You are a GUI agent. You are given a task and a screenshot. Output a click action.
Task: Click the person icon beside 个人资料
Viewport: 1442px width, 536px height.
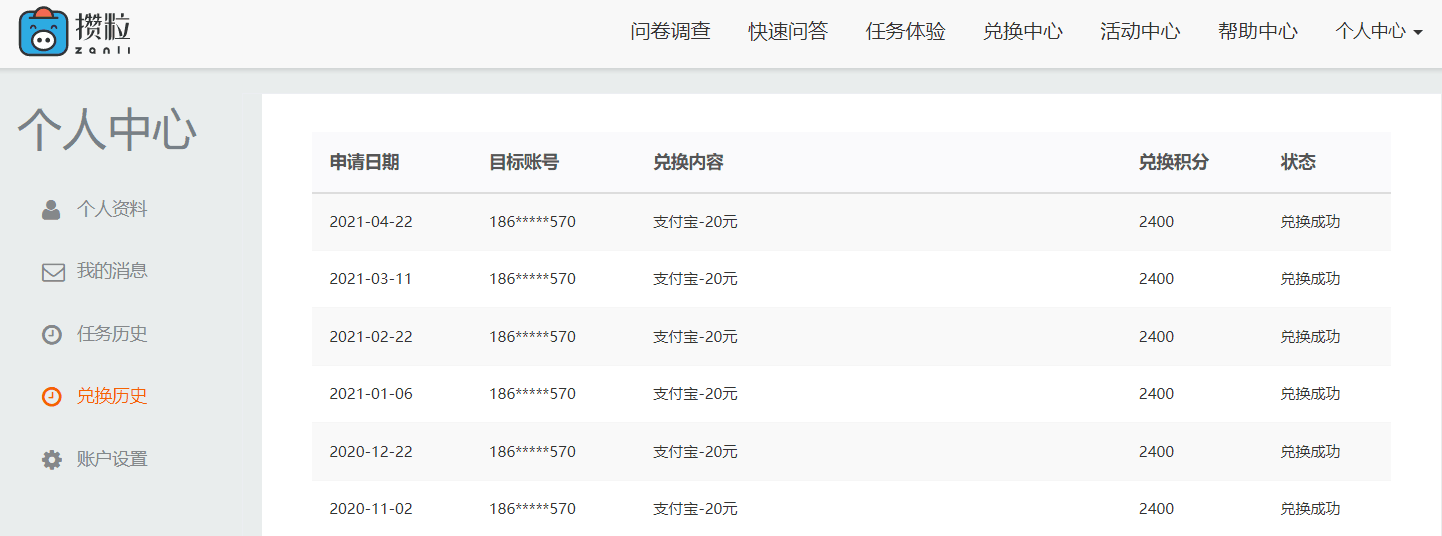click(51, 210)
